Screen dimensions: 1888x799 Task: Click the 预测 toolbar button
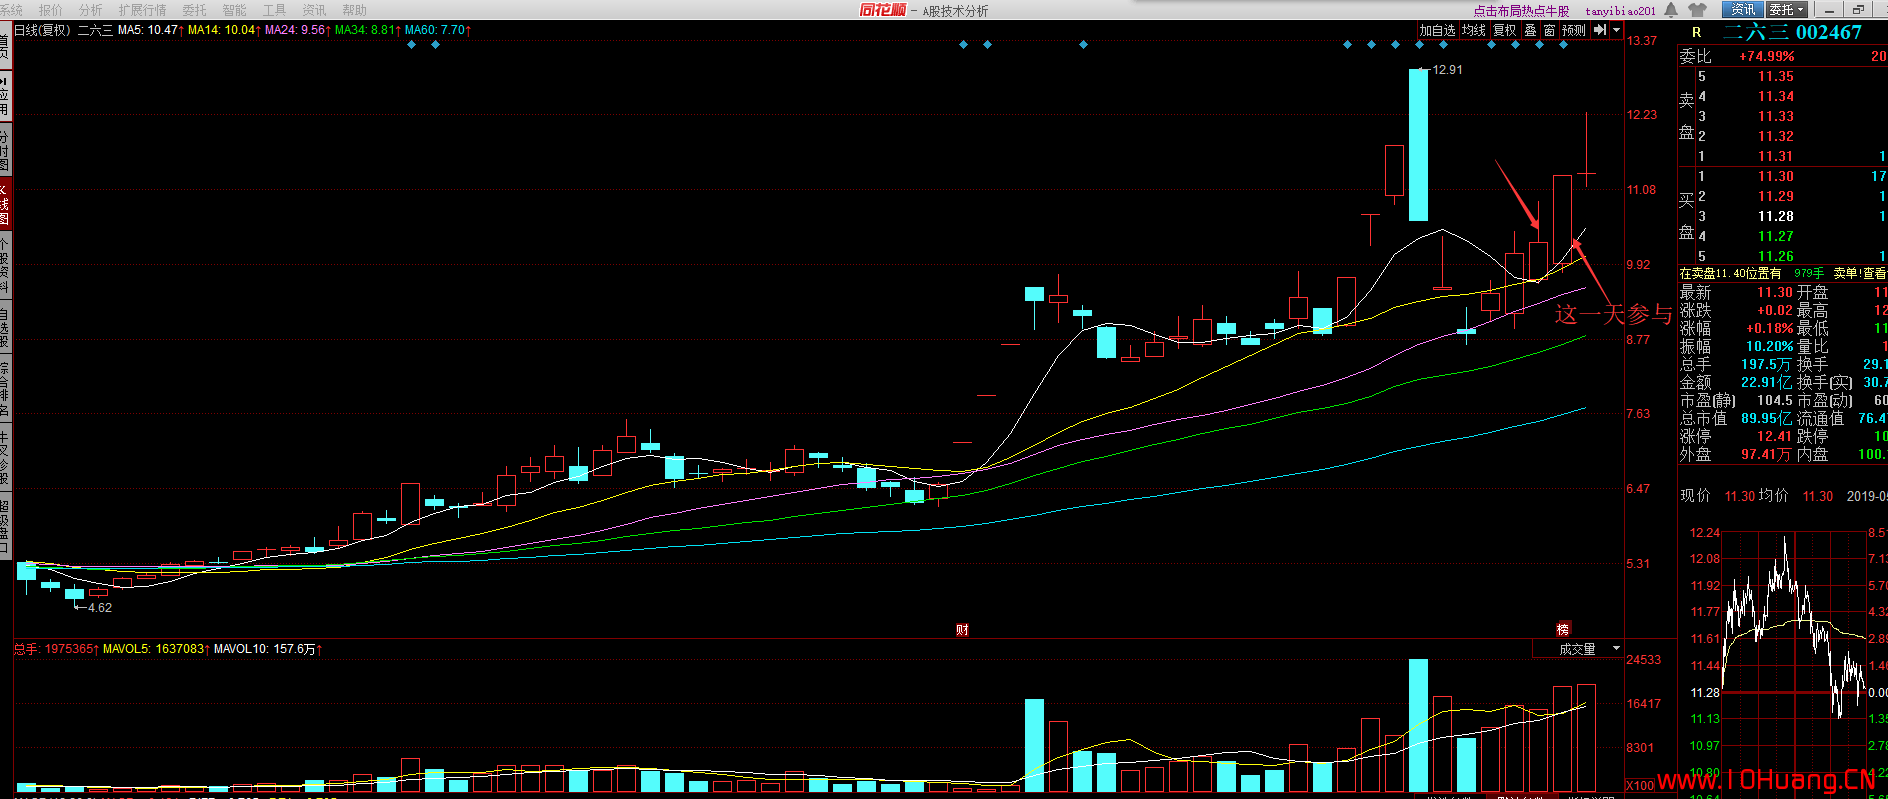point(1574,30)
